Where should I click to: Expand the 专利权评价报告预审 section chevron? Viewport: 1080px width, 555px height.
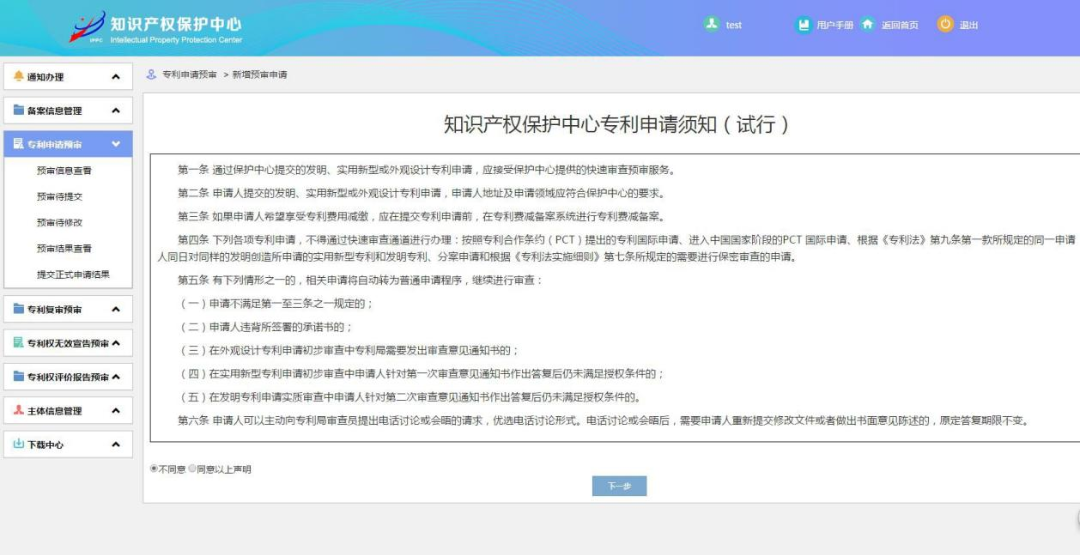pyautogui.click(x=116, y=377)
